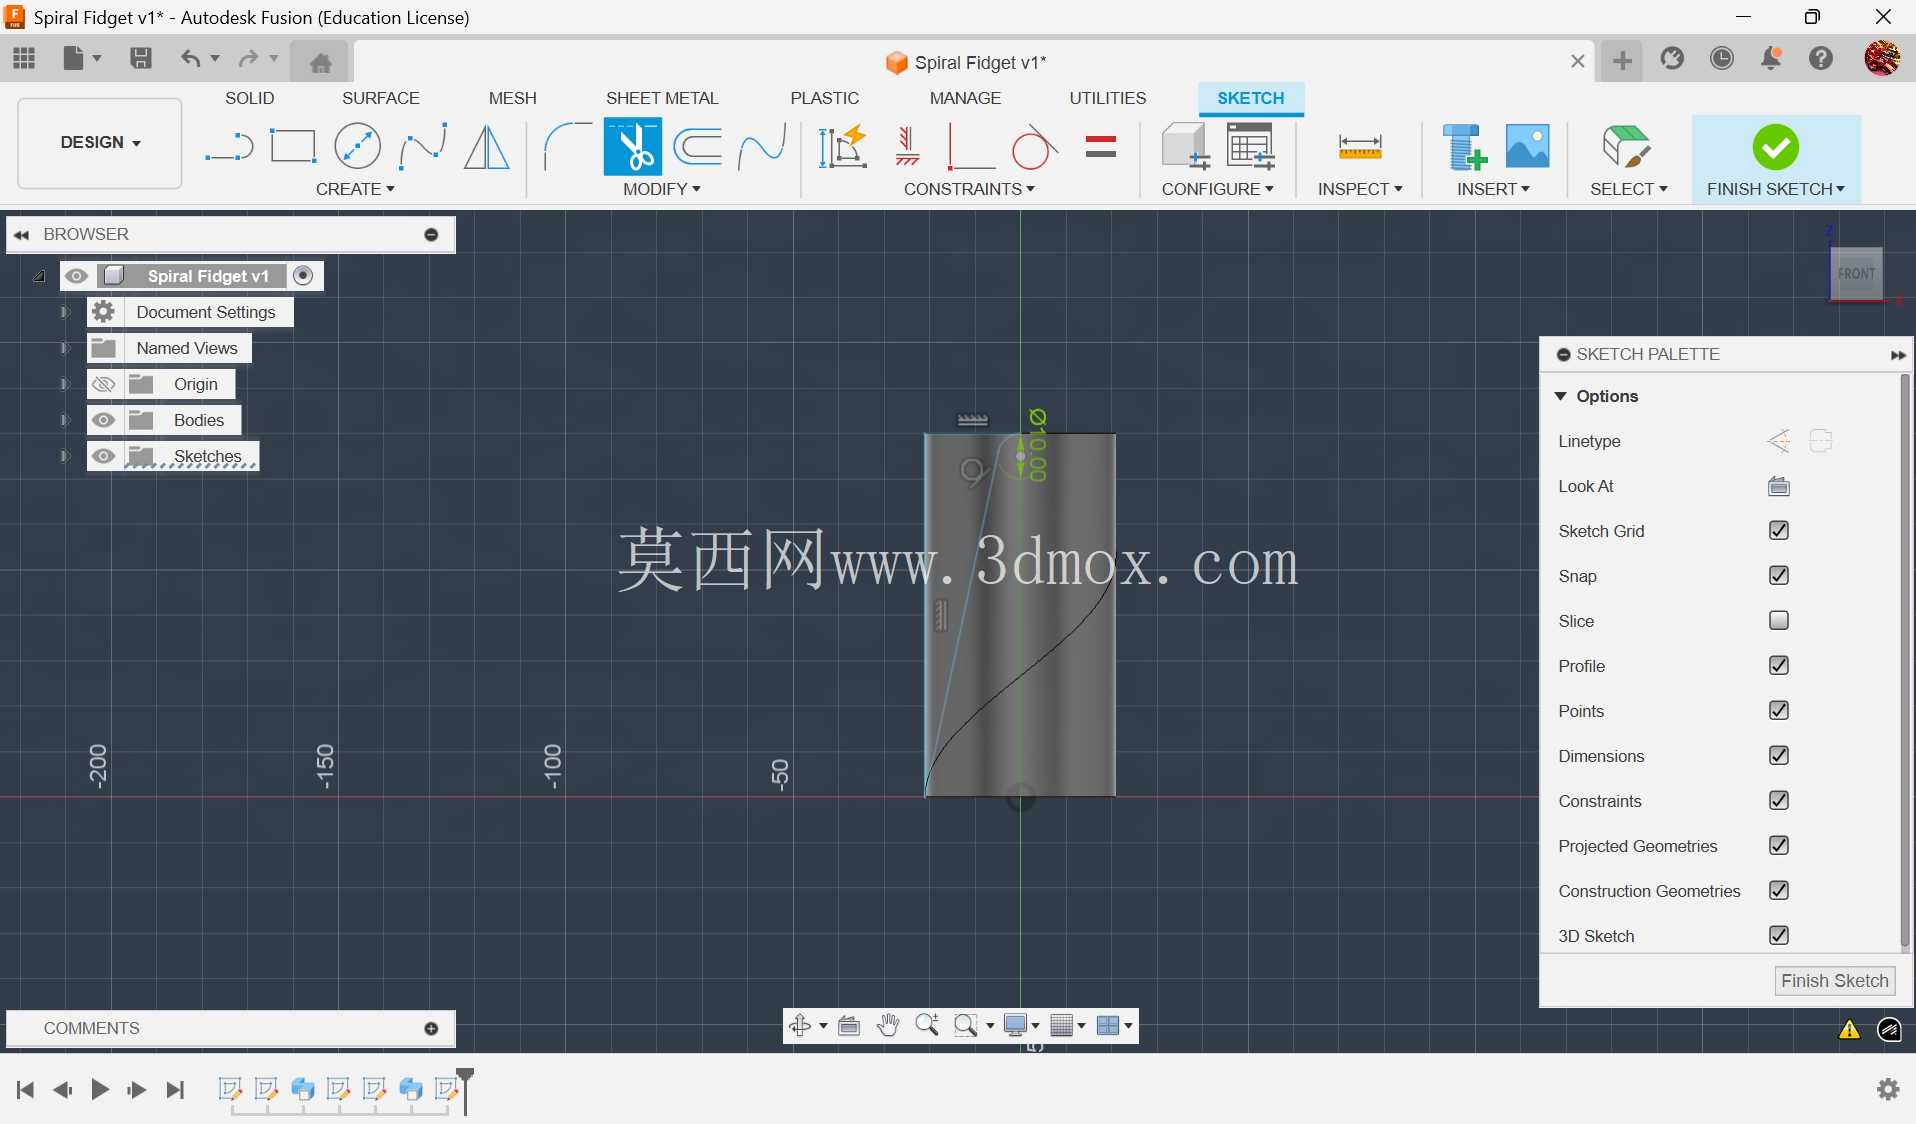Switch to the MESH tab
Screen dimensions: 1916x1124
512,98
